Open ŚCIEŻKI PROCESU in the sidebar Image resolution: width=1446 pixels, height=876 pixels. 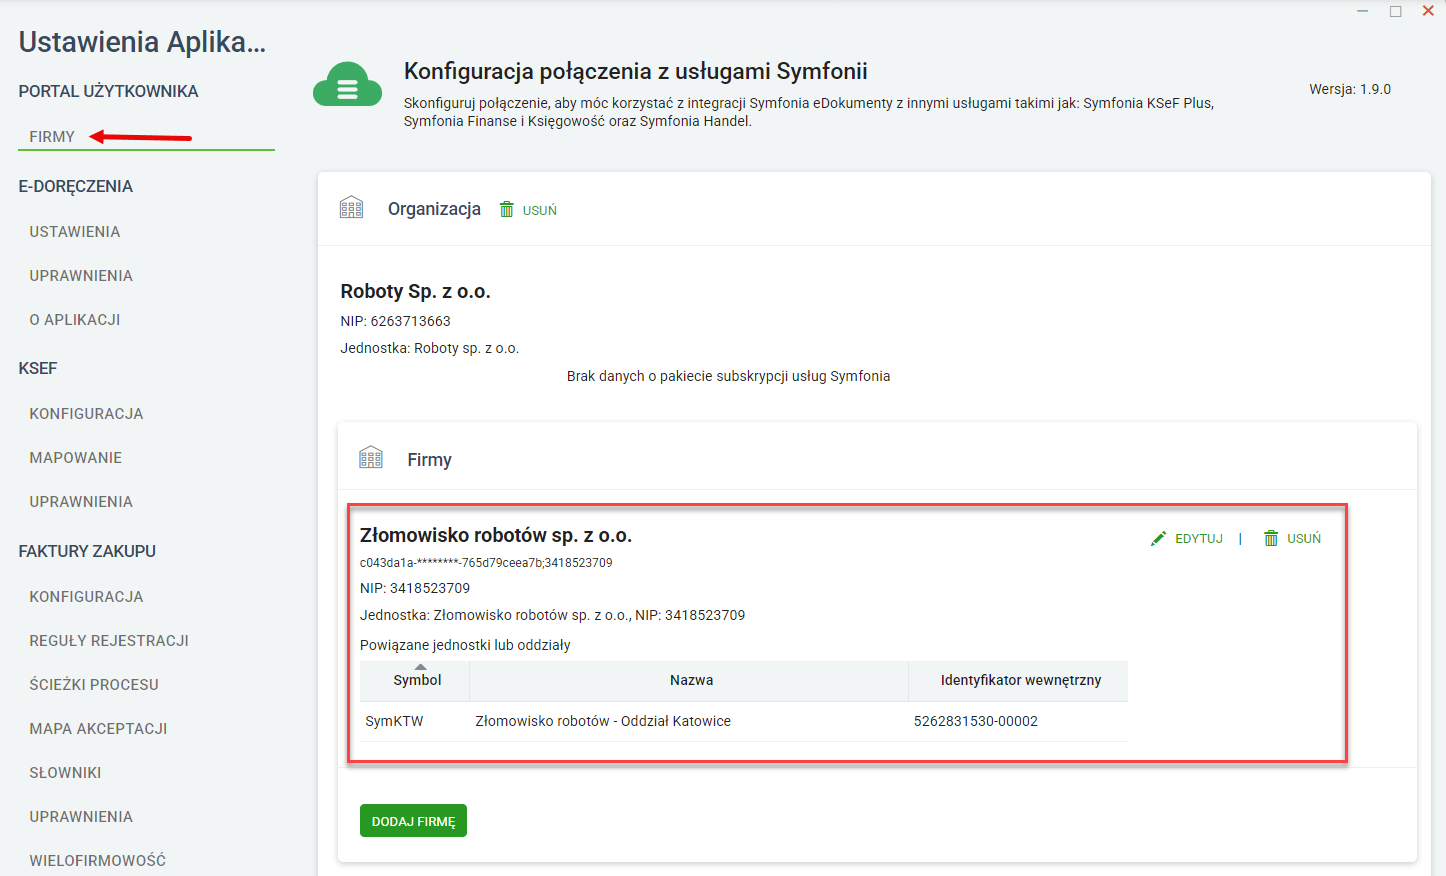point(94,685)
